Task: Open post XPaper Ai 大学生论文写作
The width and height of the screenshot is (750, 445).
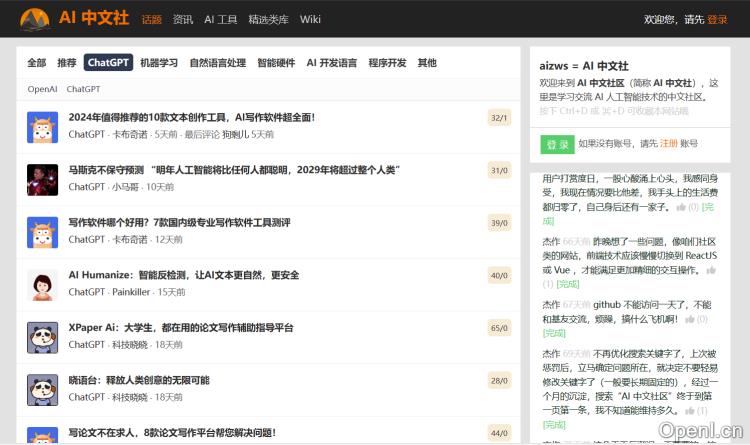Action: [x=181, y=328]
